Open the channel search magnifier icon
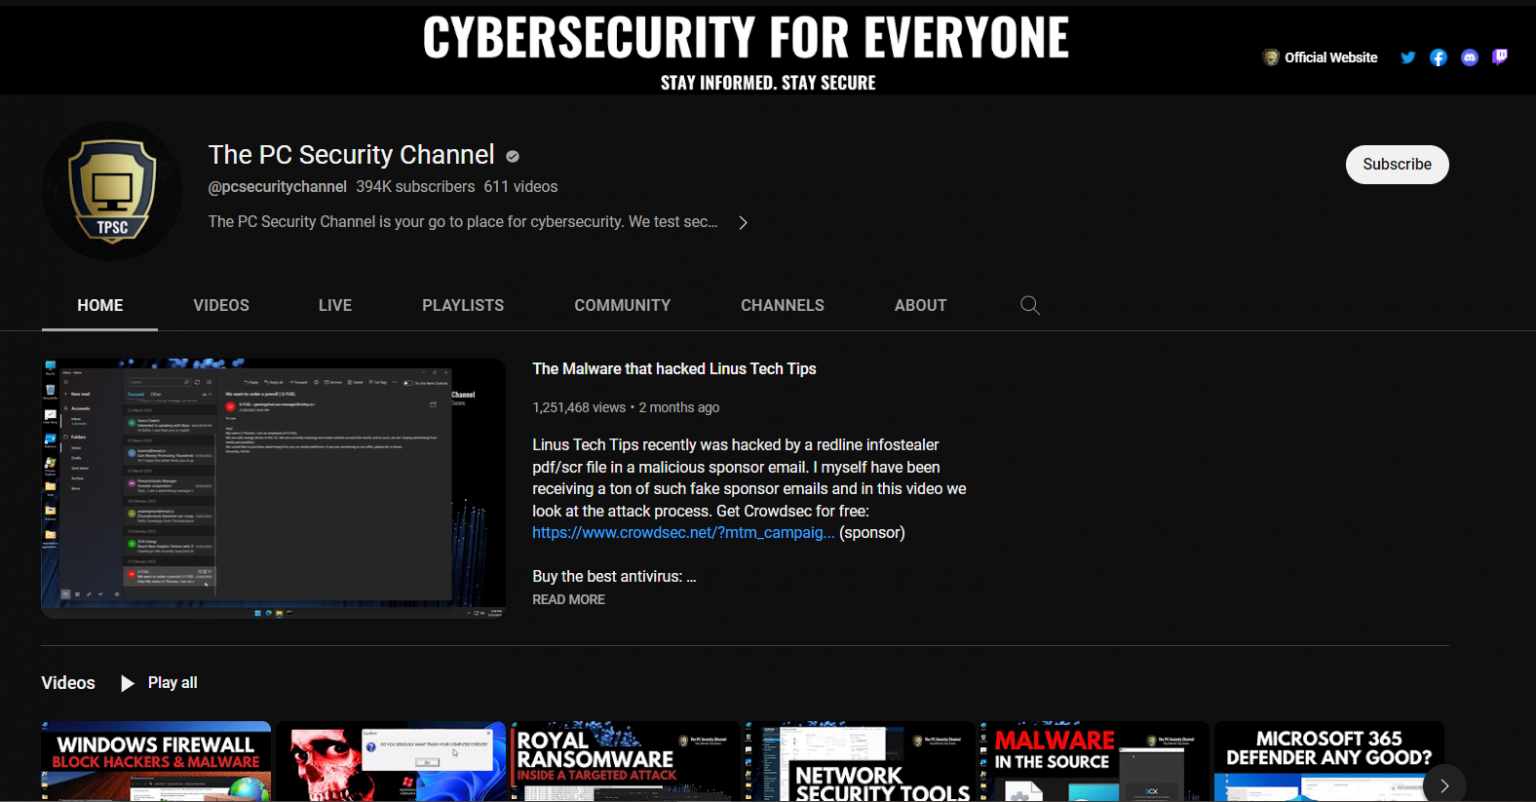1536x802 pixels. pyautogui.click(x=1029, y=305)
